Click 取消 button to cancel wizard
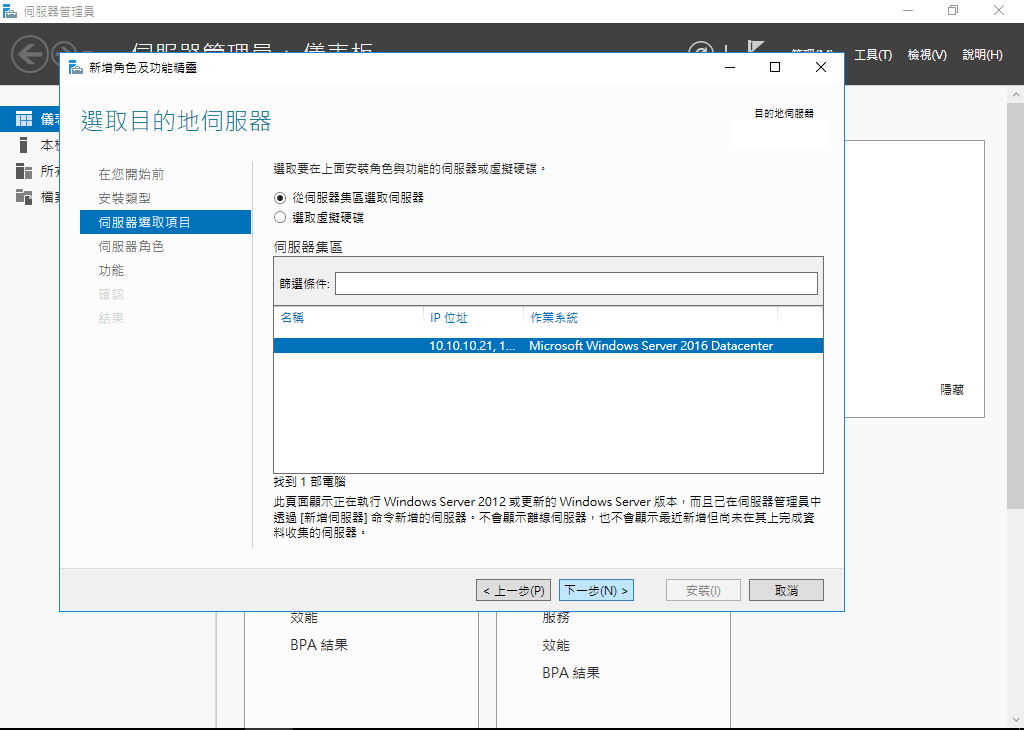 click(786, 590)
